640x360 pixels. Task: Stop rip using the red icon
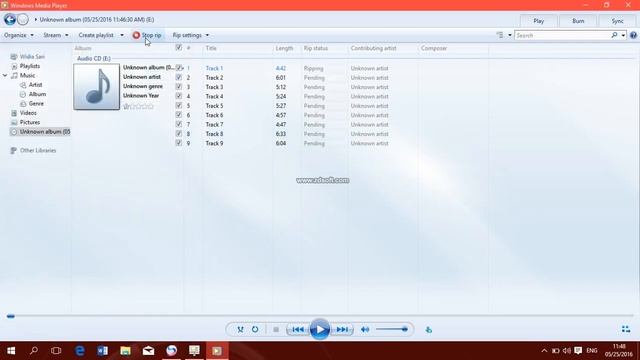[x=136, y=35]
